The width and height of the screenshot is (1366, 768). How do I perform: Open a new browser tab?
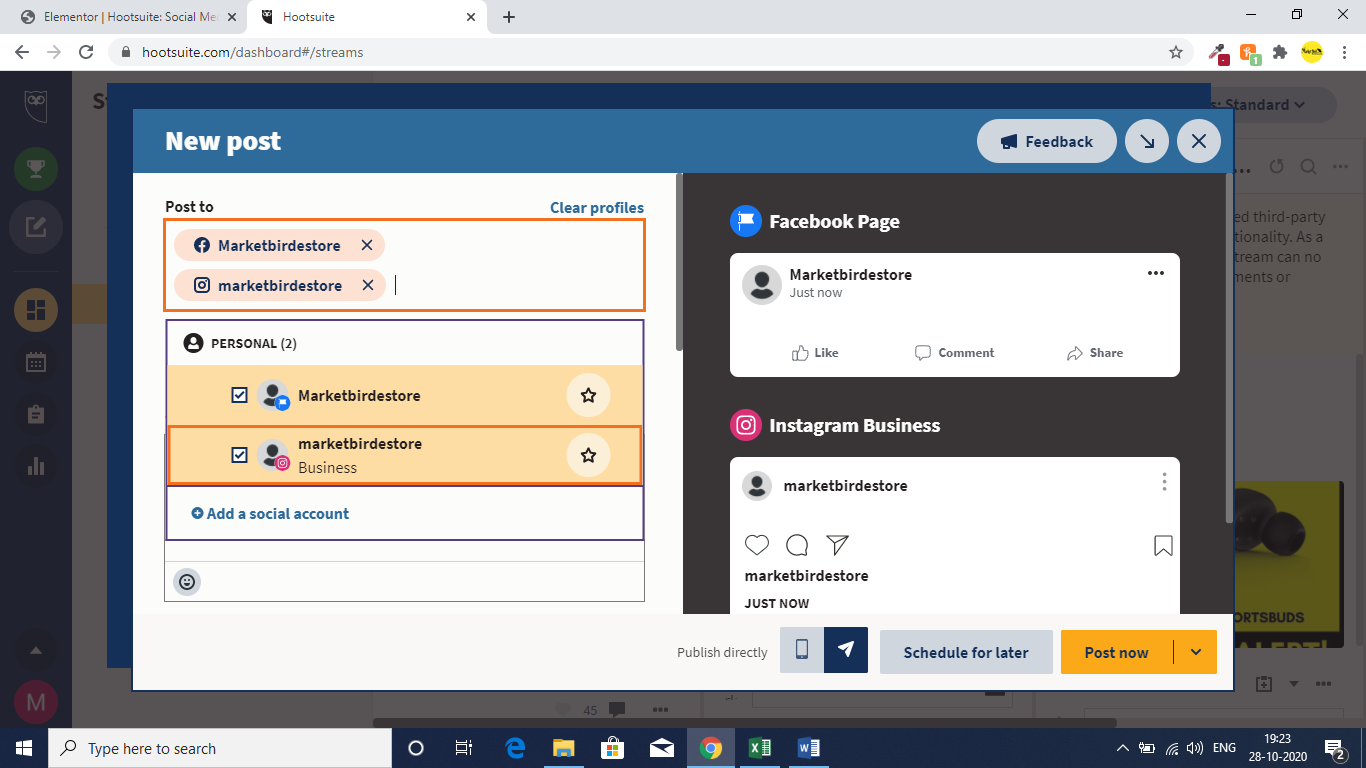[509, 17]
